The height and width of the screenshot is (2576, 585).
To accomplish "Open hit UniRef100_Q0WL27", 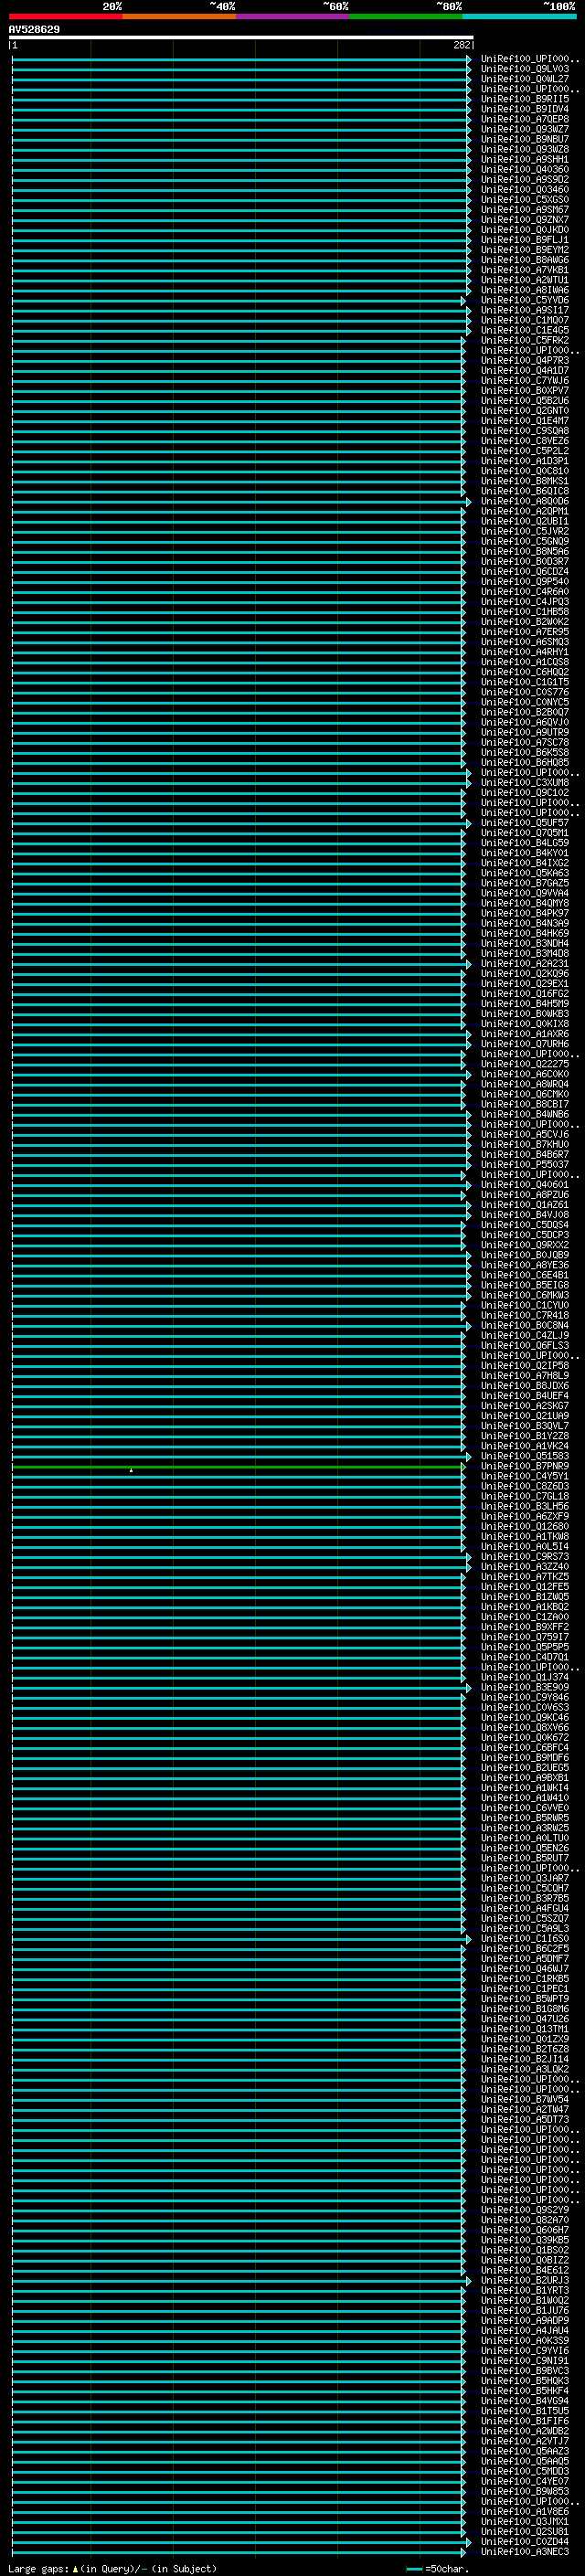I will click(524, 79).
